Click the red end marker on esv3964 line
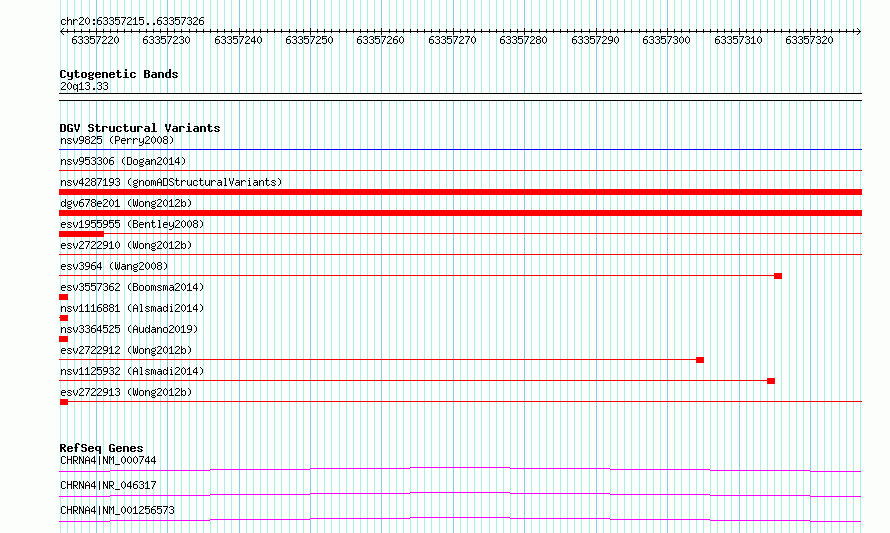Image resolution: width=890 pixels, height=533 pixels. pos(778,276)
